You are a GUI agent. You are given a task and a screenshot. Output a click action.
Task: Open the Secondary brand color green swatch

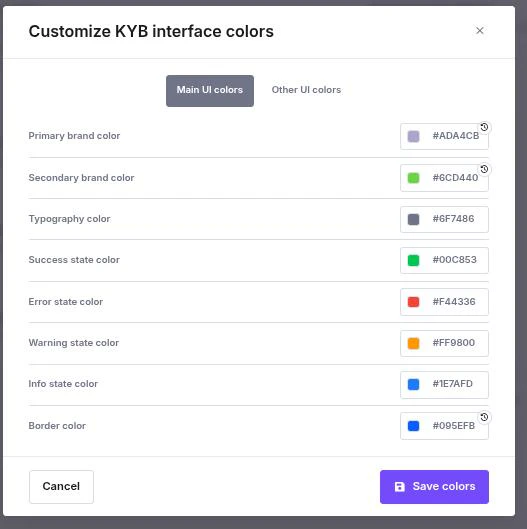[x=413, y=178]
